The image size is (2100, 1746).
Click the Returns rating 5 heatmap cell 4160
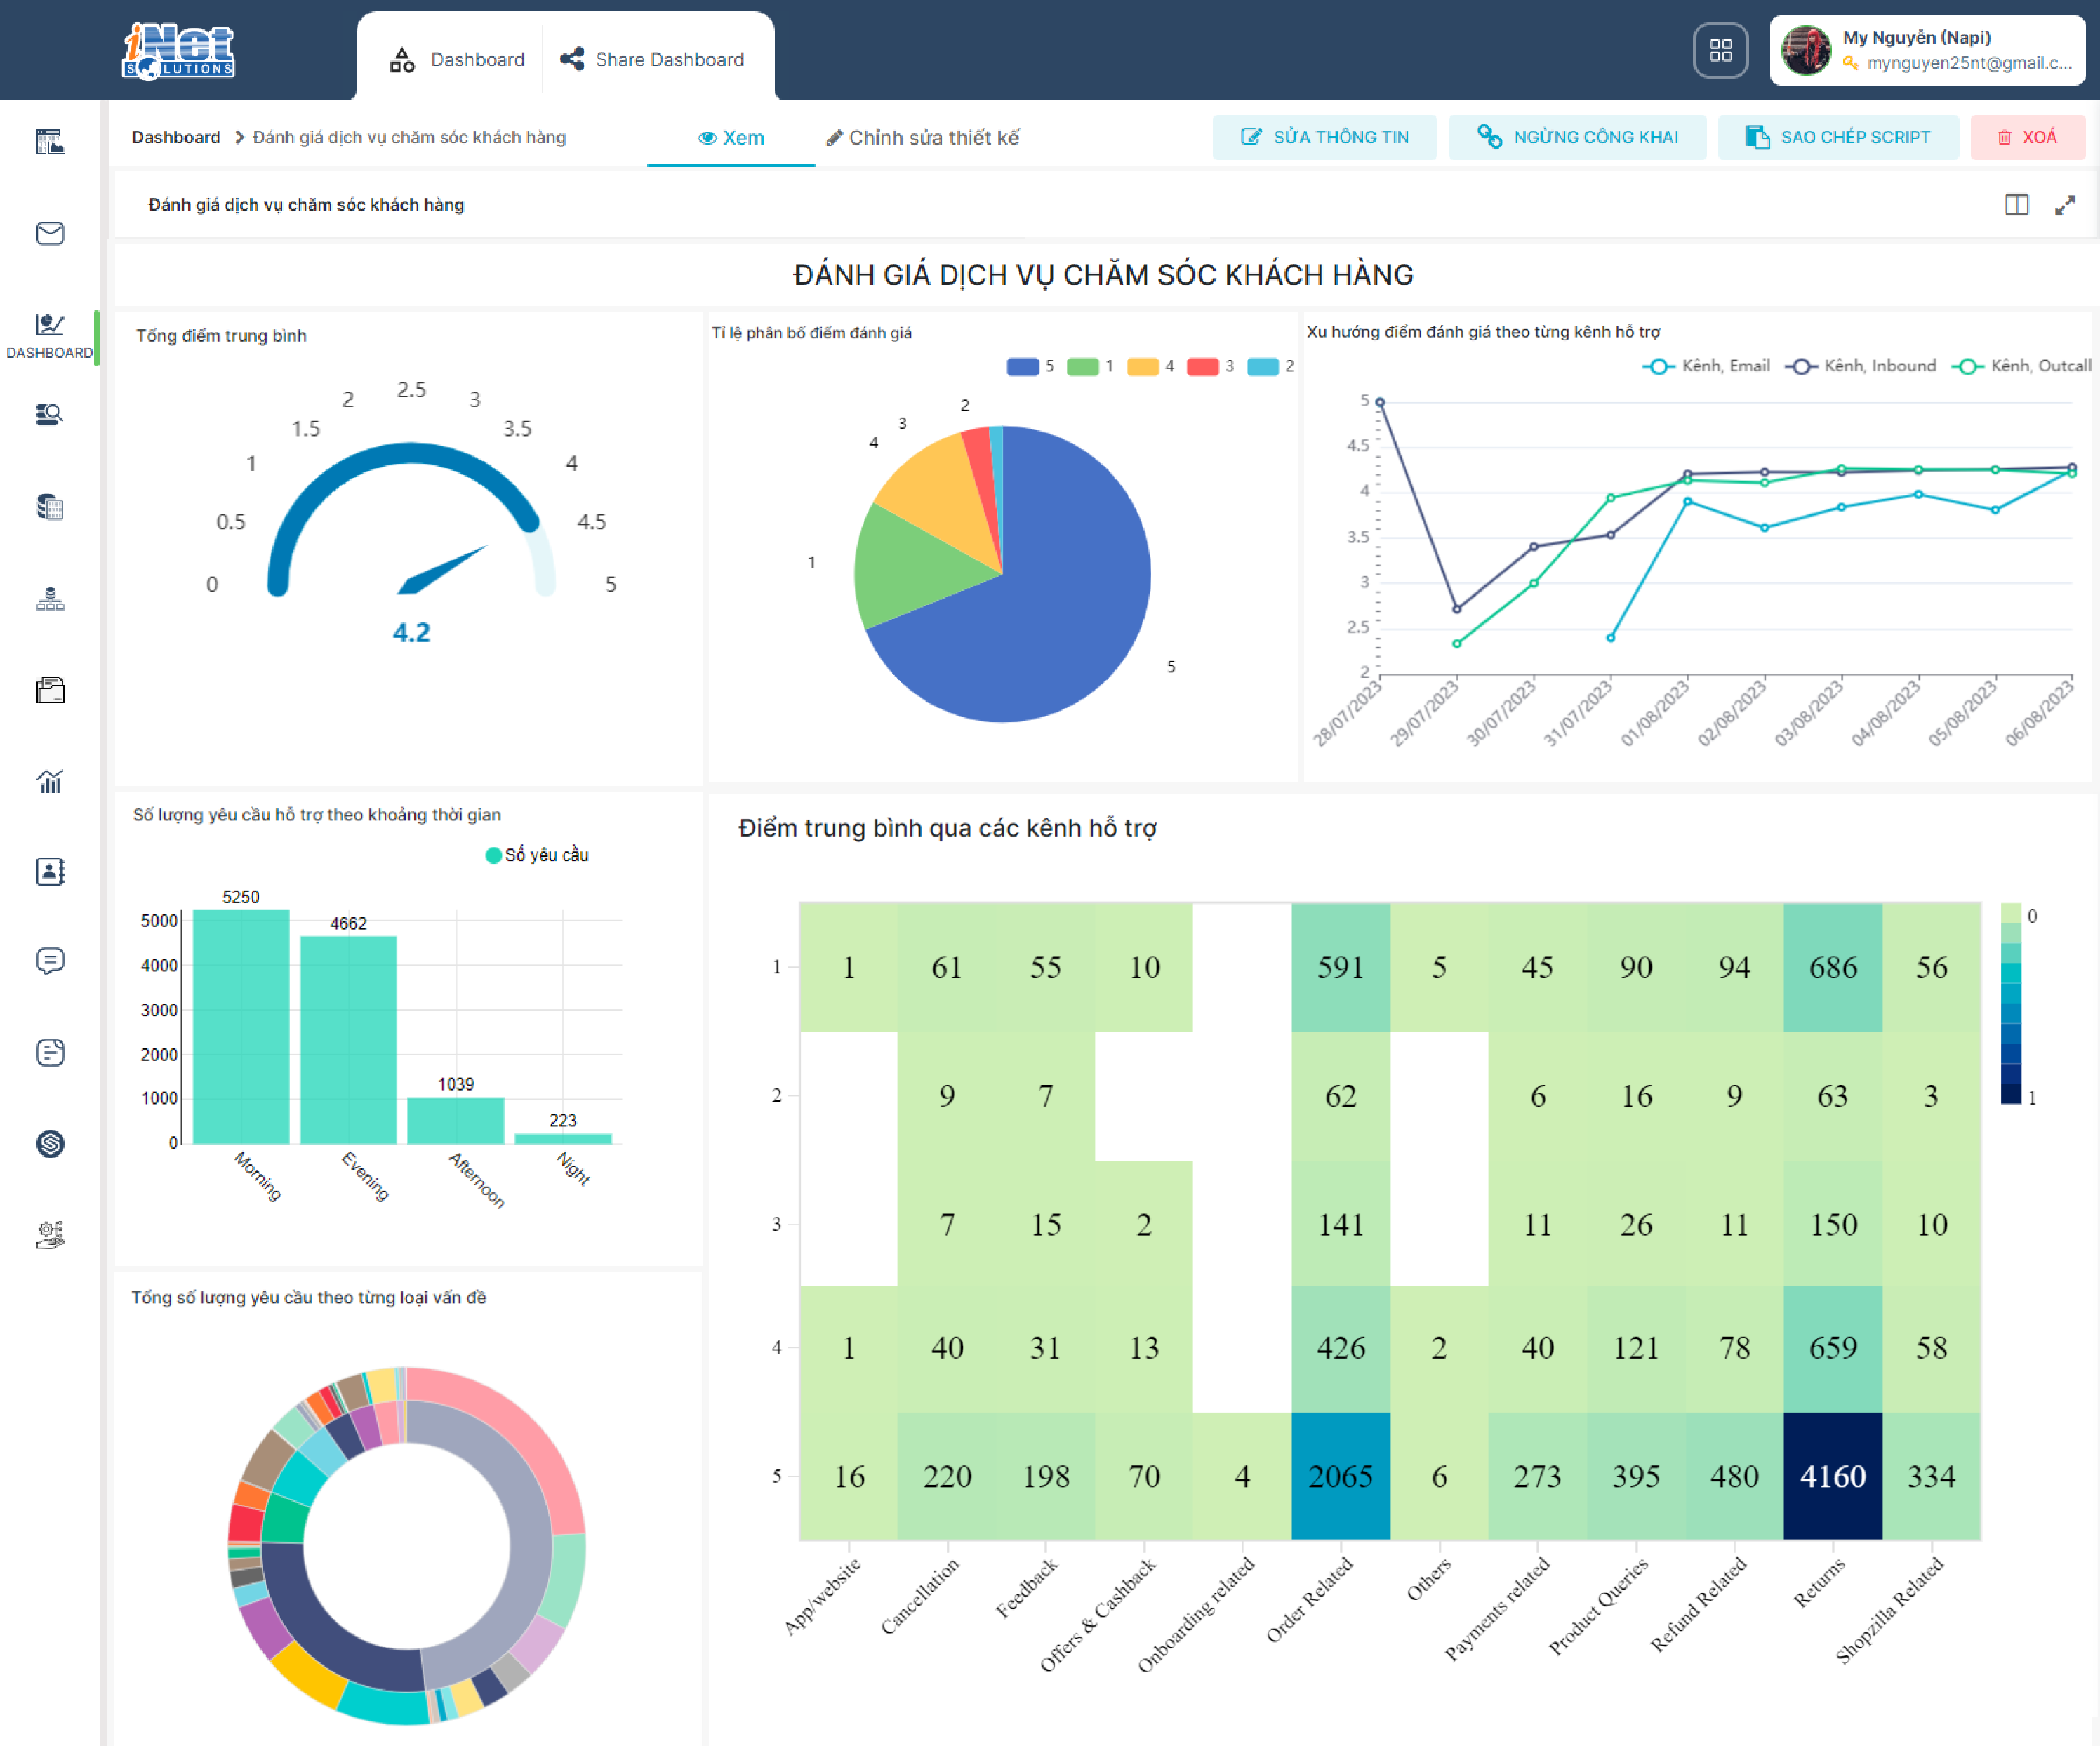1832,1476
